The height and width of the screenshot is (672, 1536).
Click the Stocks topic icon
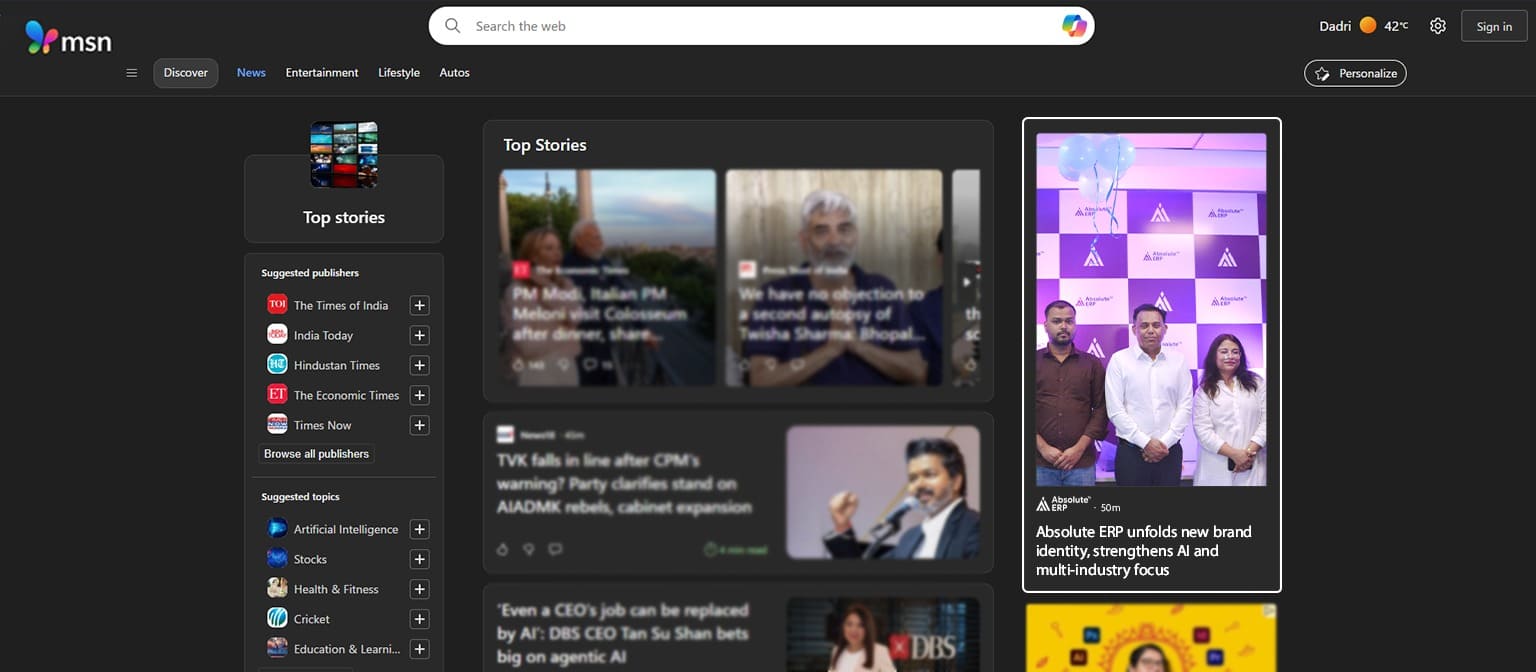pyautogui.click(x=277, y=558)
